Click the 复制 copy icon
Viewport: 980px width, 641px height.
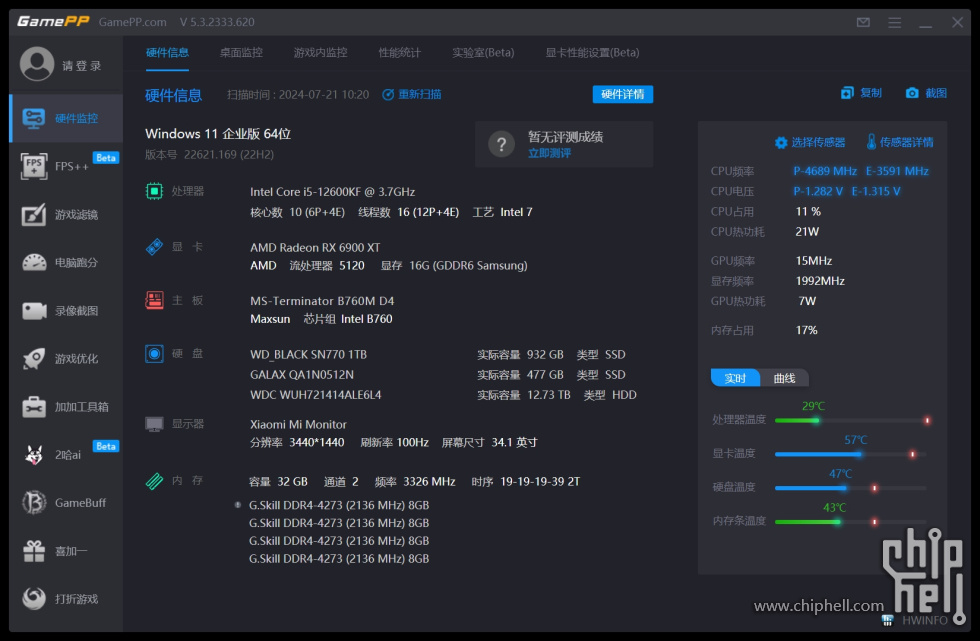847,93
